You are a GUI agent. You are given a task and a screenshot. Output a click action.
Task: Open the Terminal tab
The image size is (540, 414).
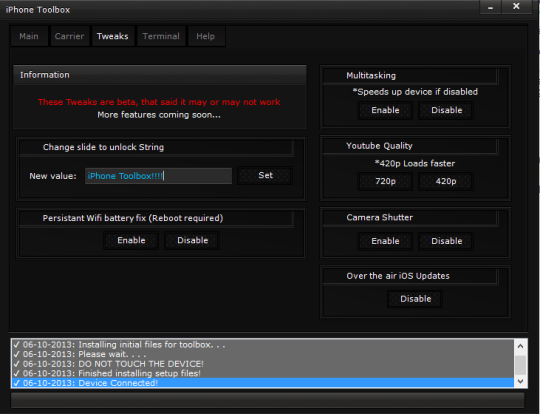pos(161,36)
